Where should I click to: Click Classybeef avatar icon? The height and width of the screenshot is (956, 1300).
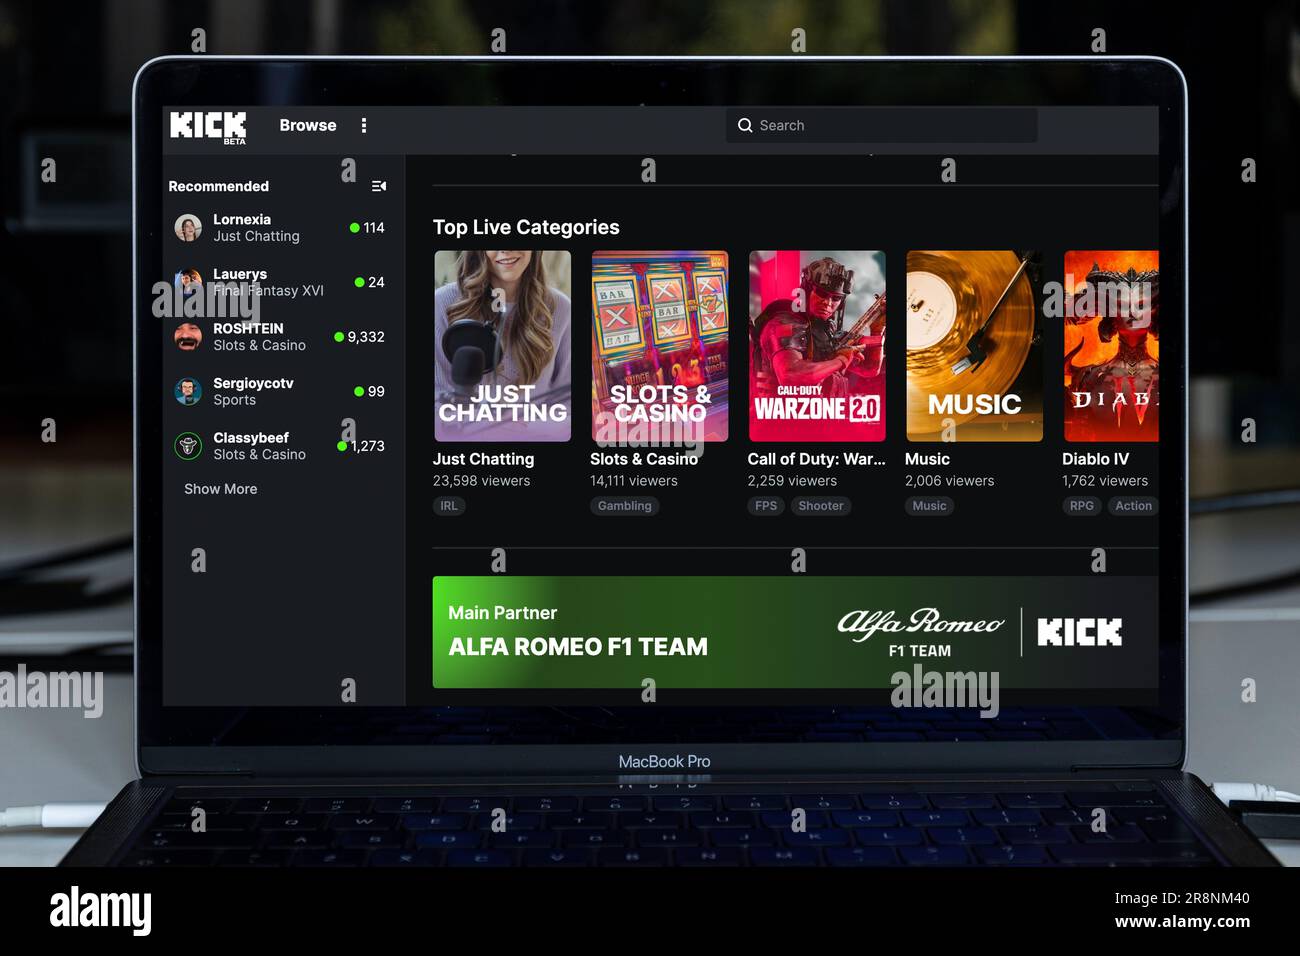click(x=188, y=446)
